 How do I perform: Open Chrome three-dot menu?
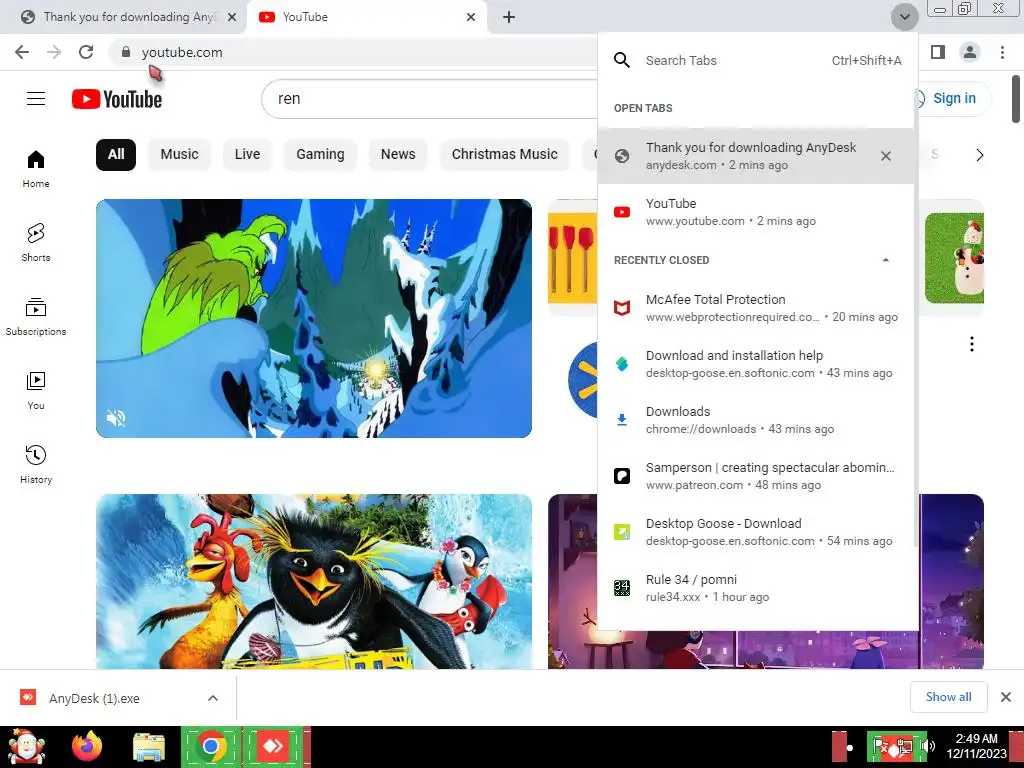1002,52
